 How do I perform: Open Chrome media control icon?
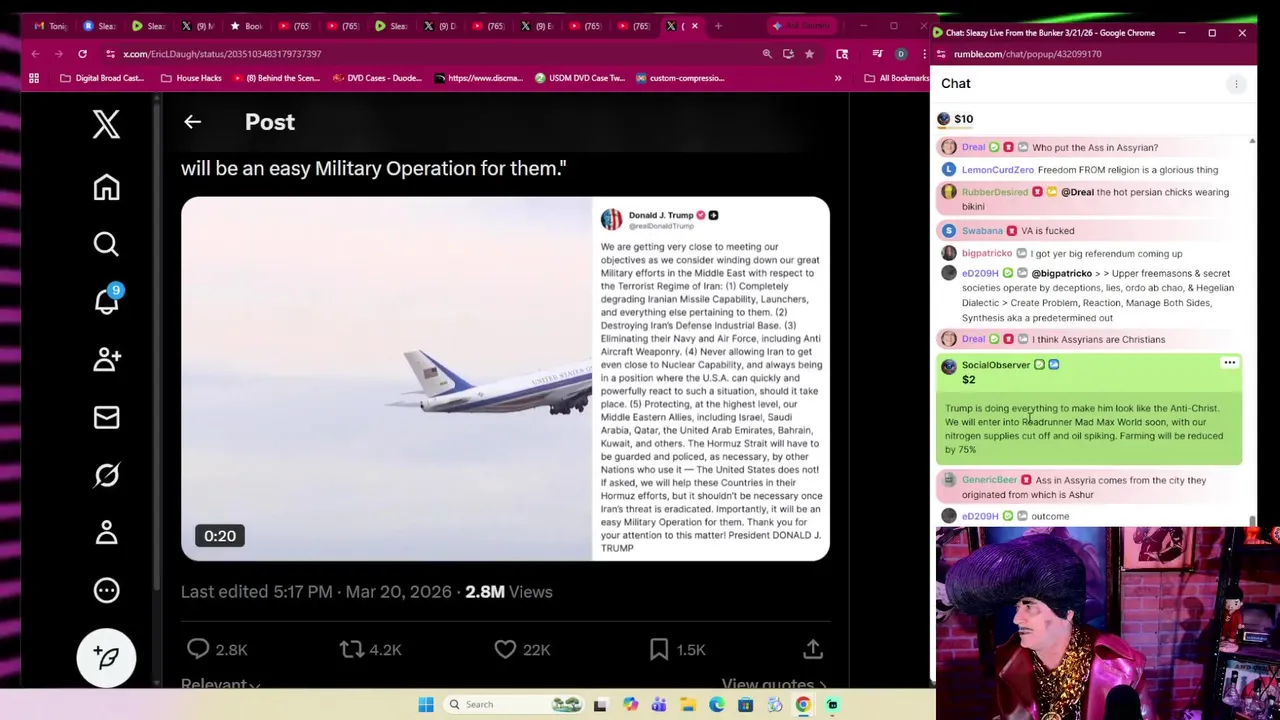click(877, 54)
